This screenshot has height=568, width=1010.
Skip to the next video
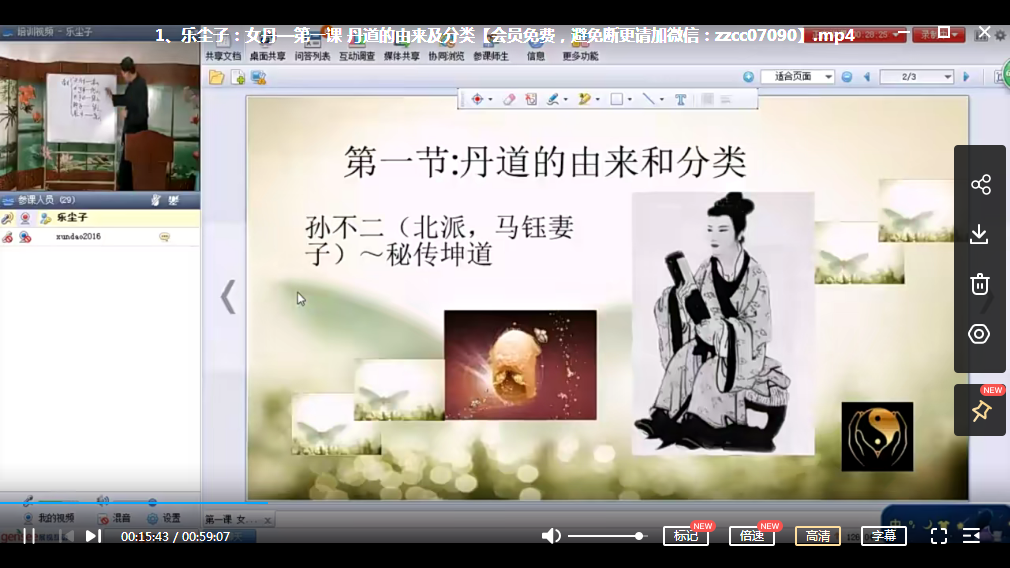pos(93,536)
